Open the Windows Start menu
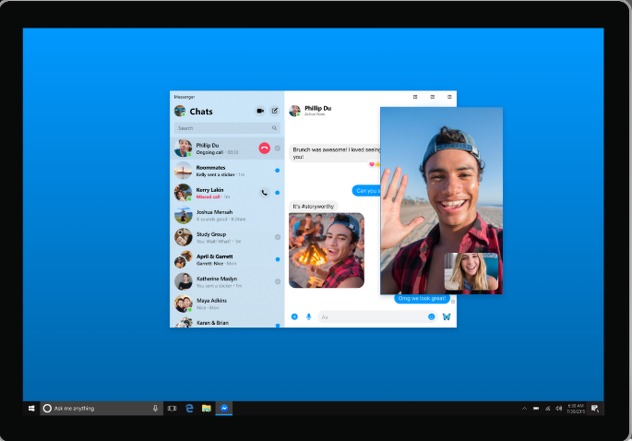This screenshot has width=632, height=441. (x=31, y=408)
